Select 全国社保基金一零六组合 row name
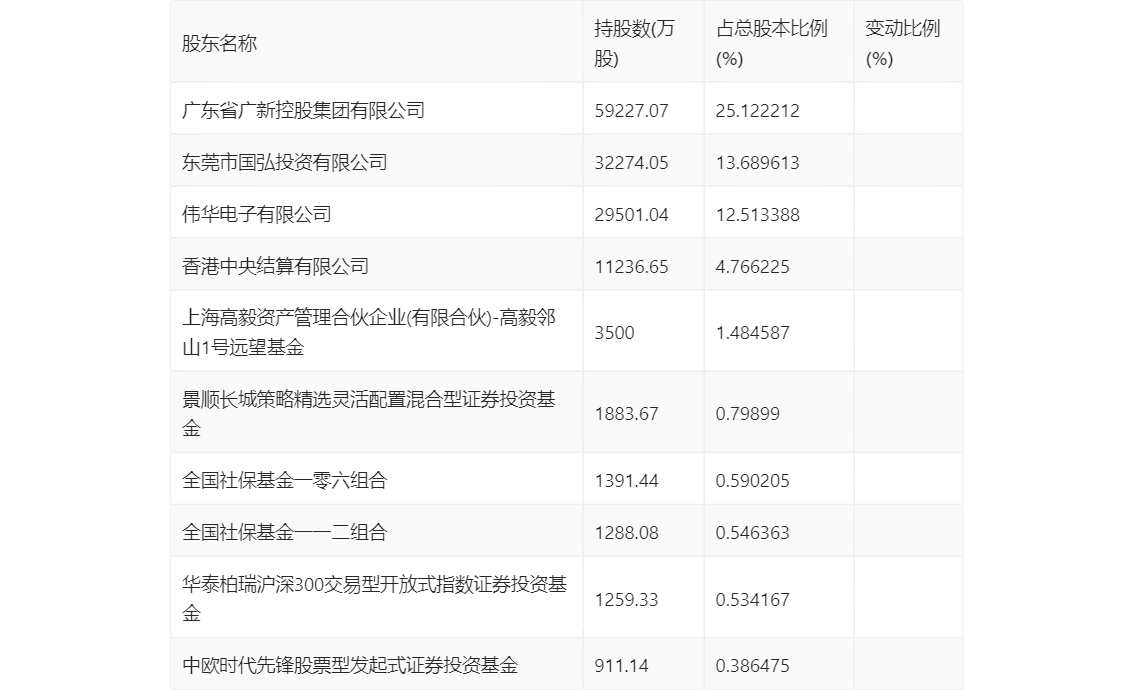The image size is (1134, 690). click(284, 481)
